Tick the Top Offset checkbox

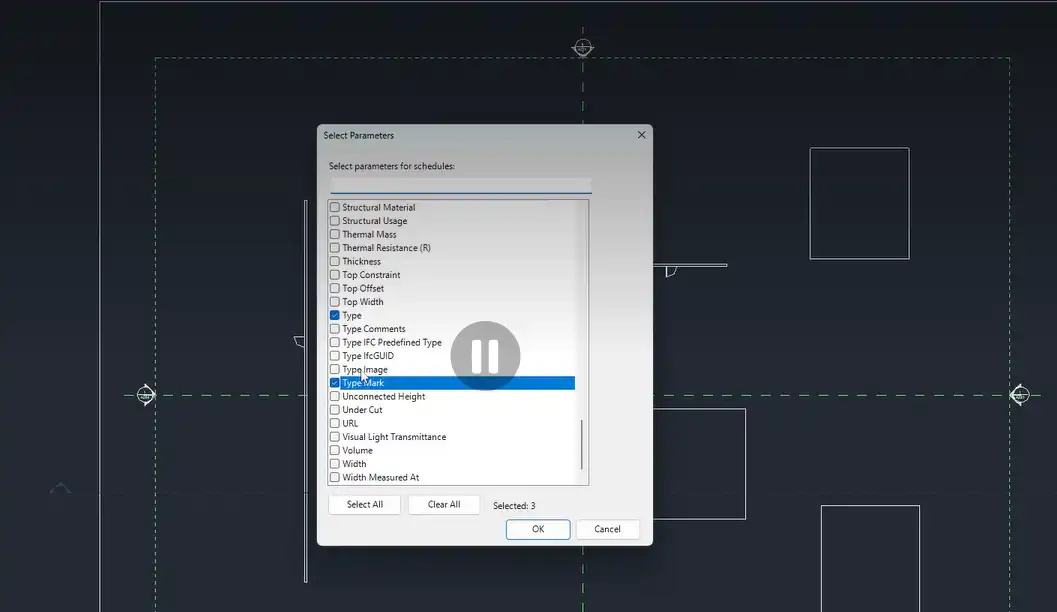click(x=334, y=288)
